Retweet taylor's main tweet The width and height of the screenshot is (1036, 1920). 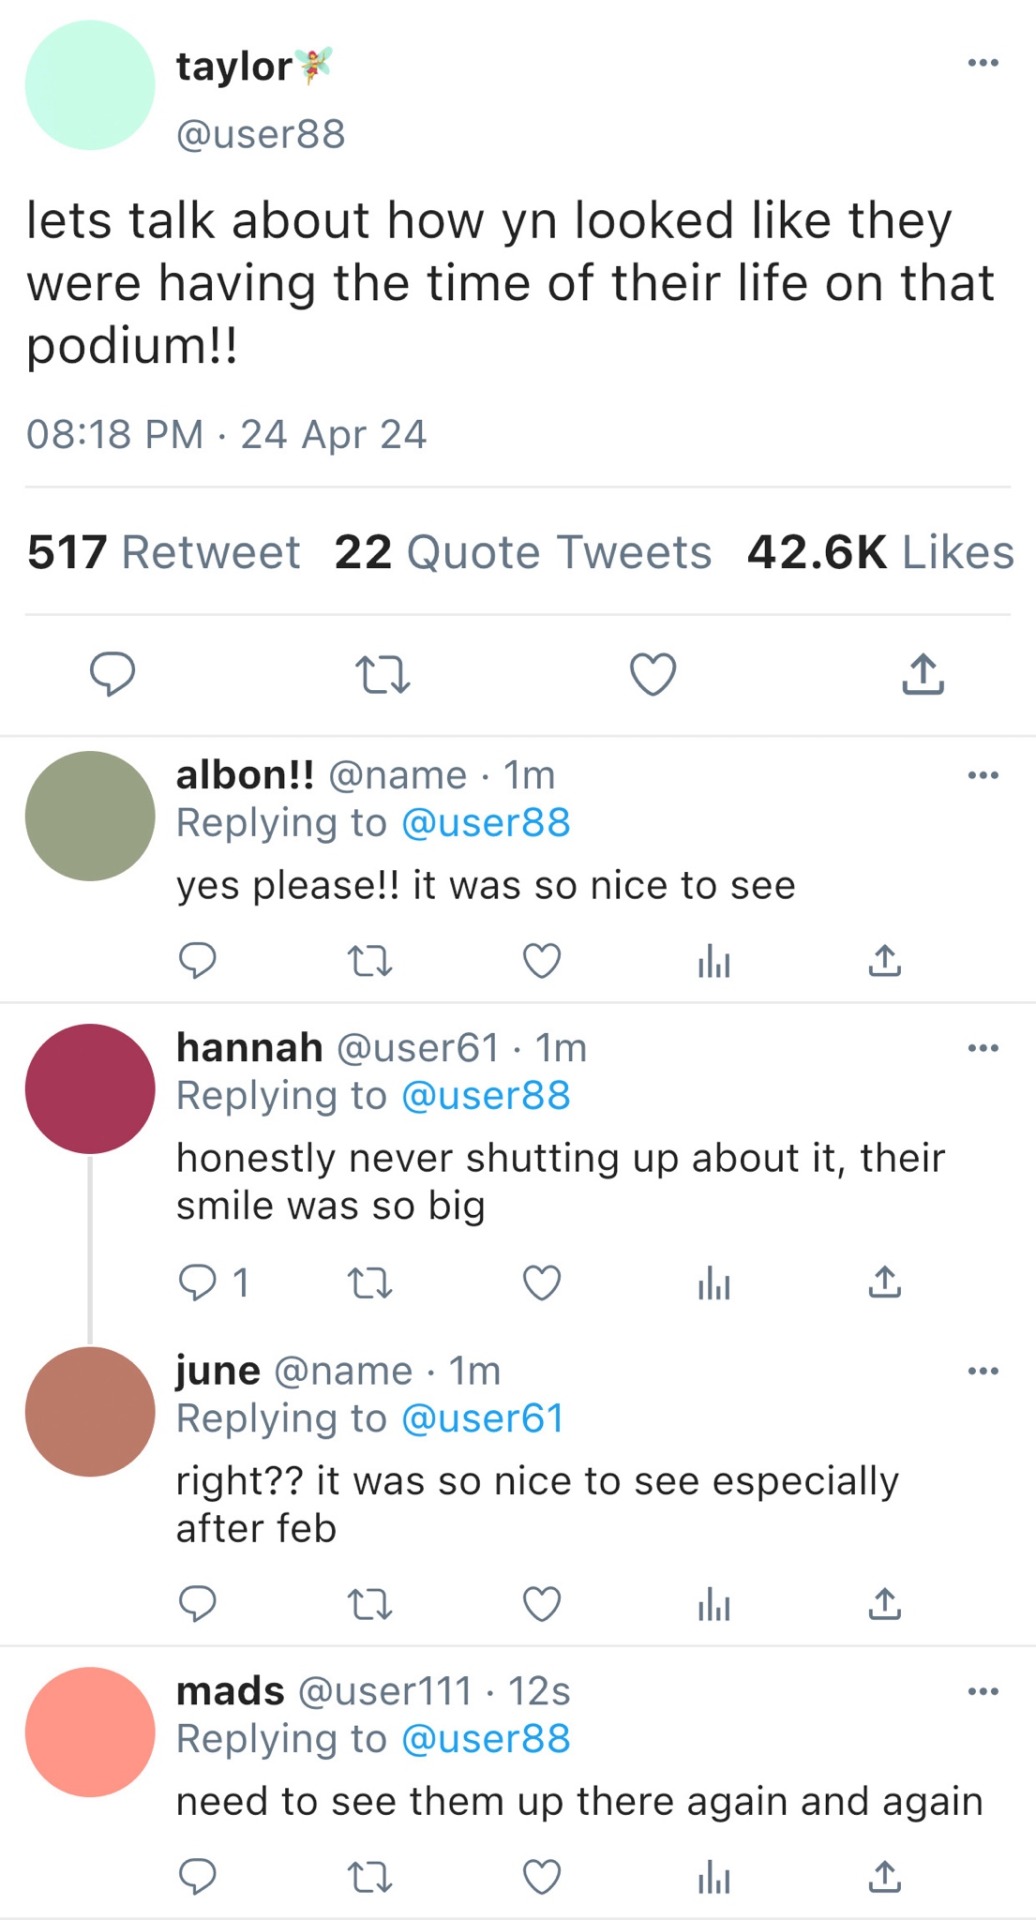[x=383, y=675]
